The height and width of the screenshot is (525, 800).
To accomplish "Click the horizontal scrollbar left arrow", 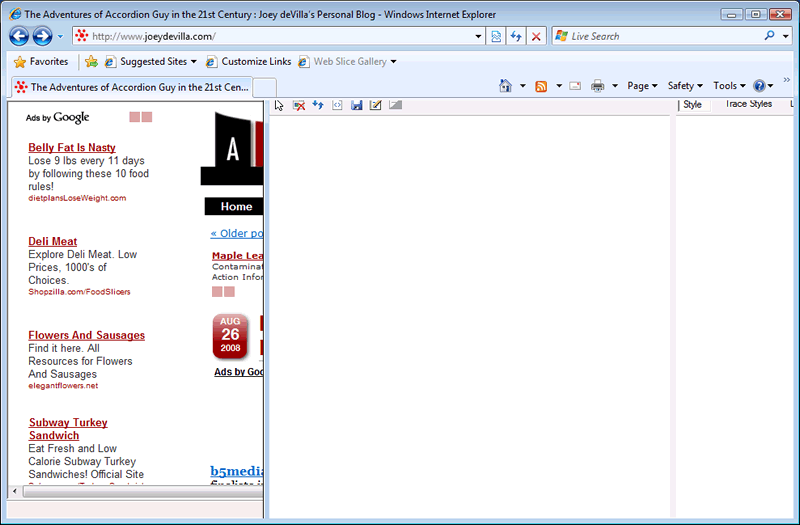I will coord(15,491).
